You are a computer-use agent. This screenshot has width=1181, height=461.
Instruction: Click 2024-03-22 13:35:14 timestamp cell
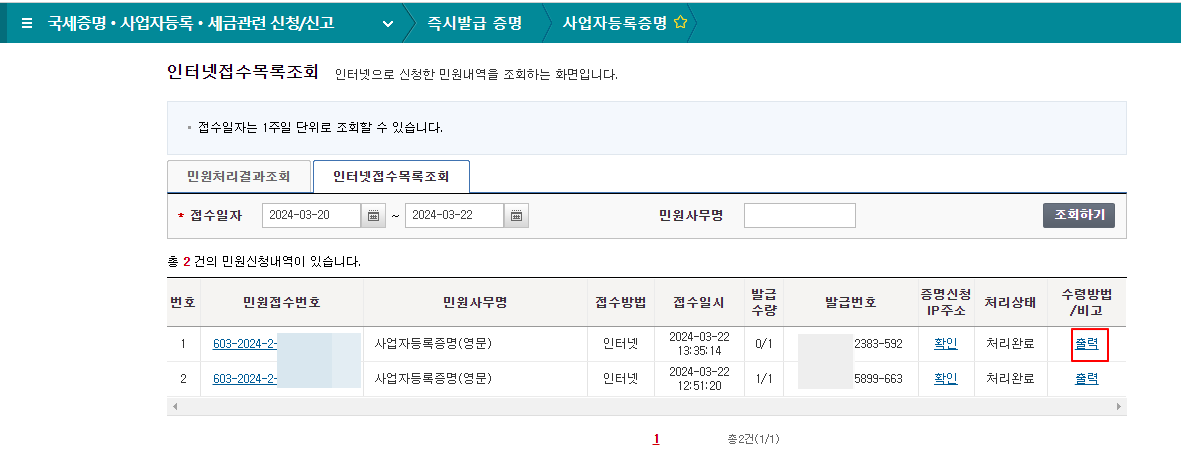pyautogui.click(x=699, y=344)
